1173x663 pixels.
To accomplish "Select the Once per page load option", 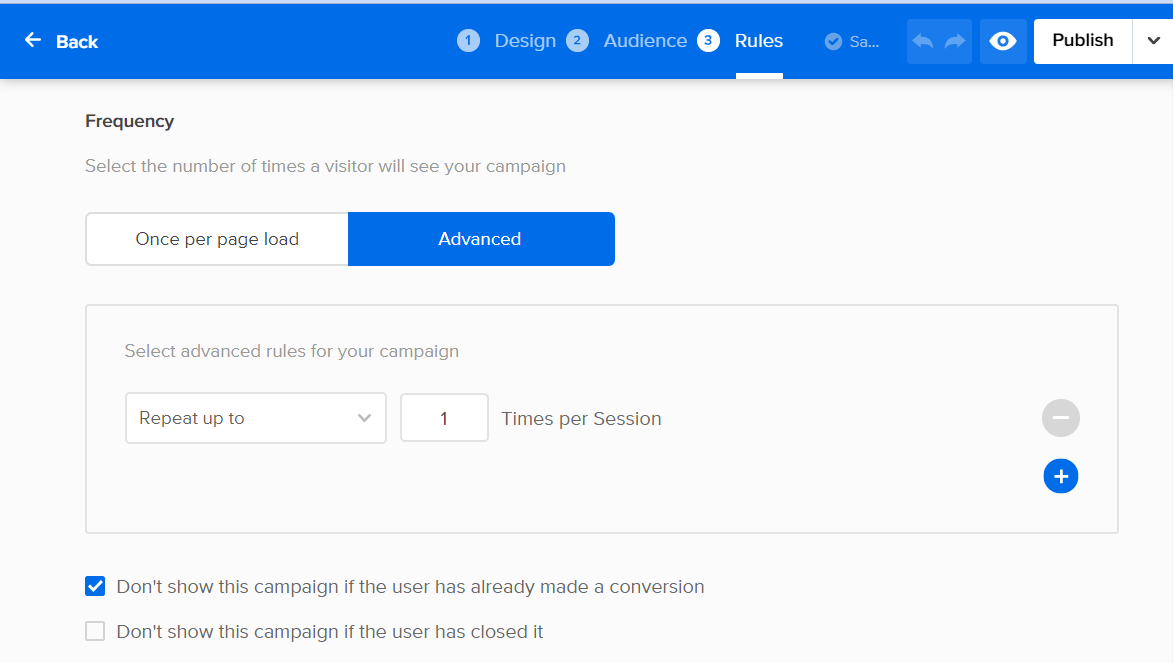I will [217, 239].
